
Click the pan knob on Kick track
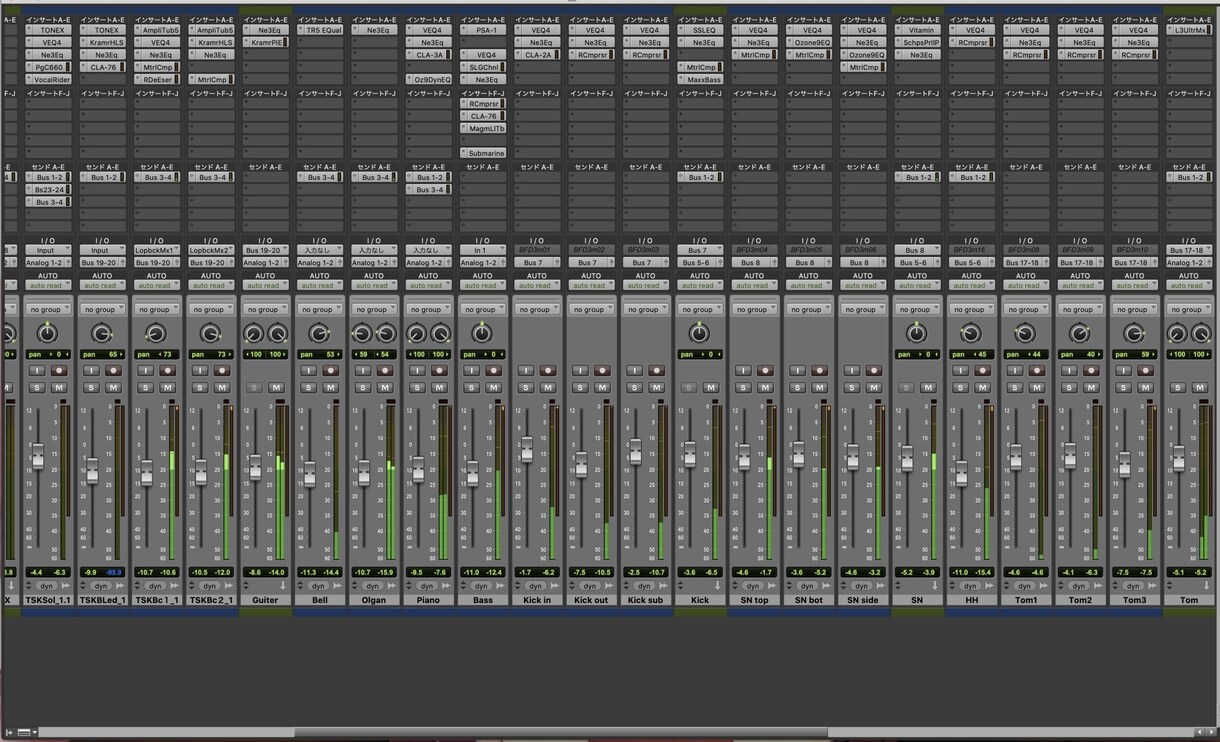point(699,333)
